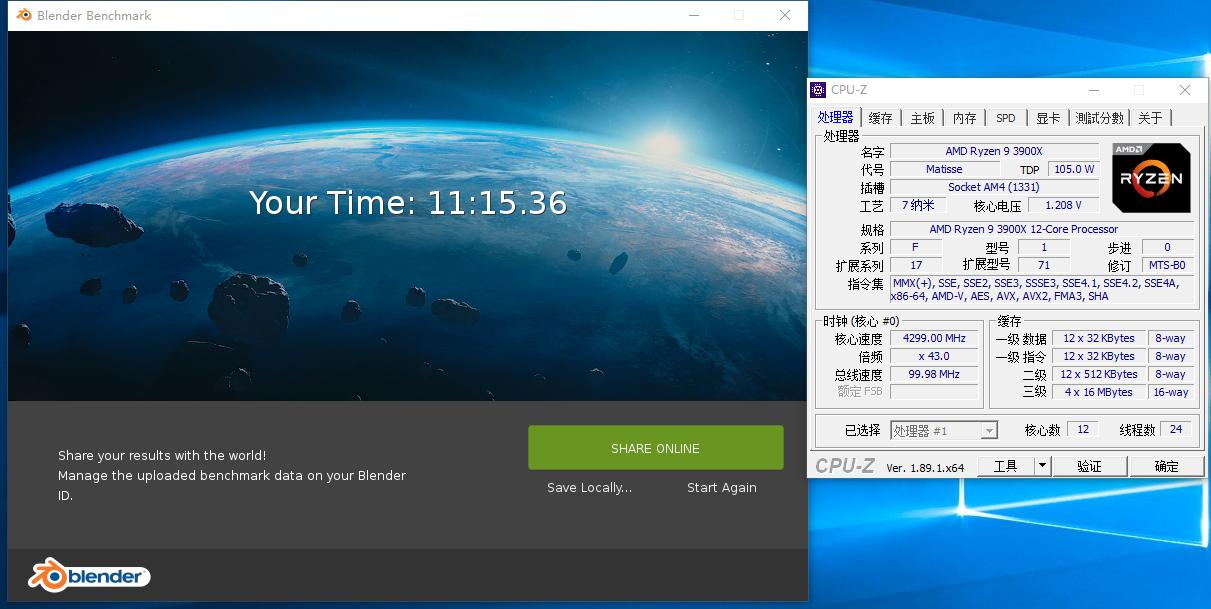
Task: Click the 核心电压 voltage value field
Action: [1063, 205]
